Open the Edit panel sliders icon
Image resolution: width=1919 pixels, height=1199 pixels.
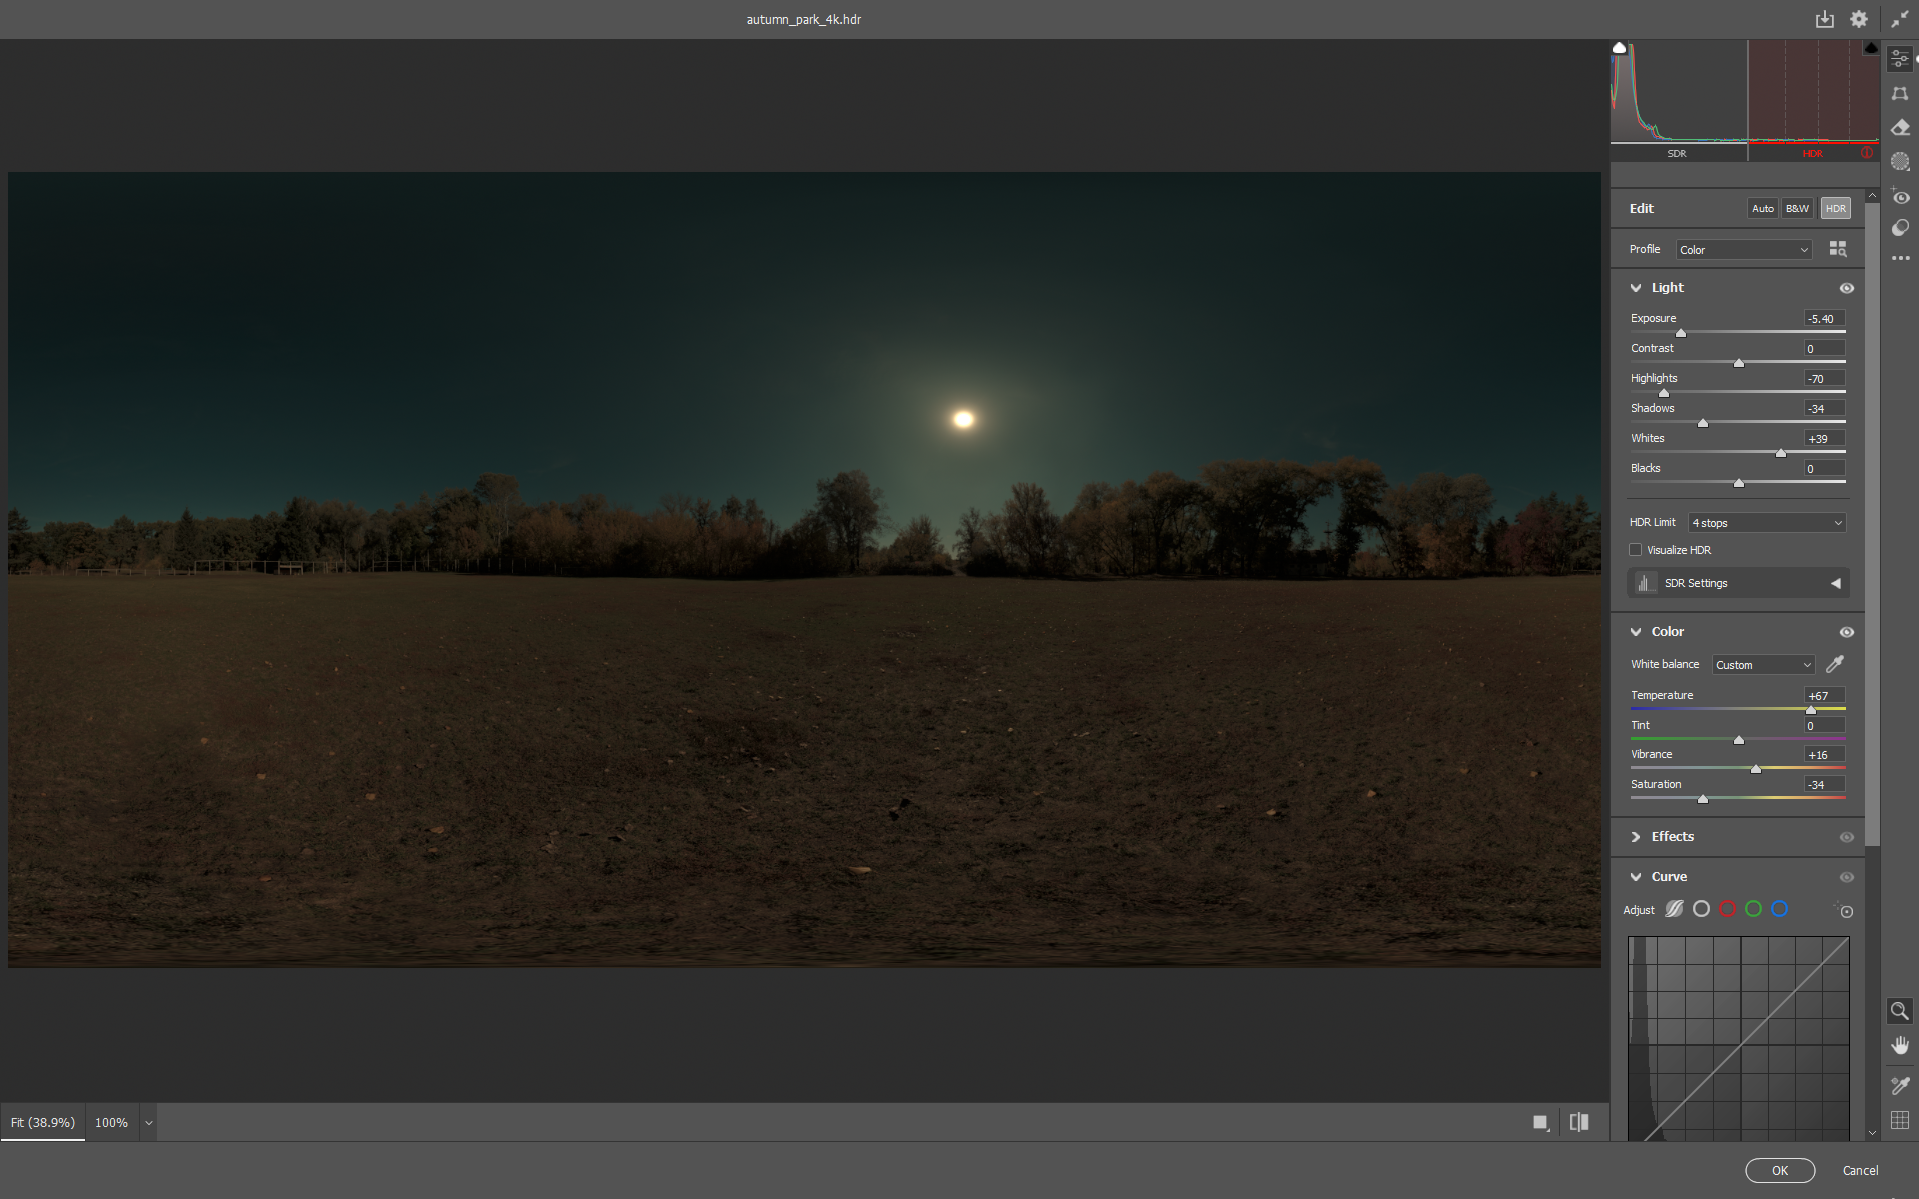click(1900, 60)
